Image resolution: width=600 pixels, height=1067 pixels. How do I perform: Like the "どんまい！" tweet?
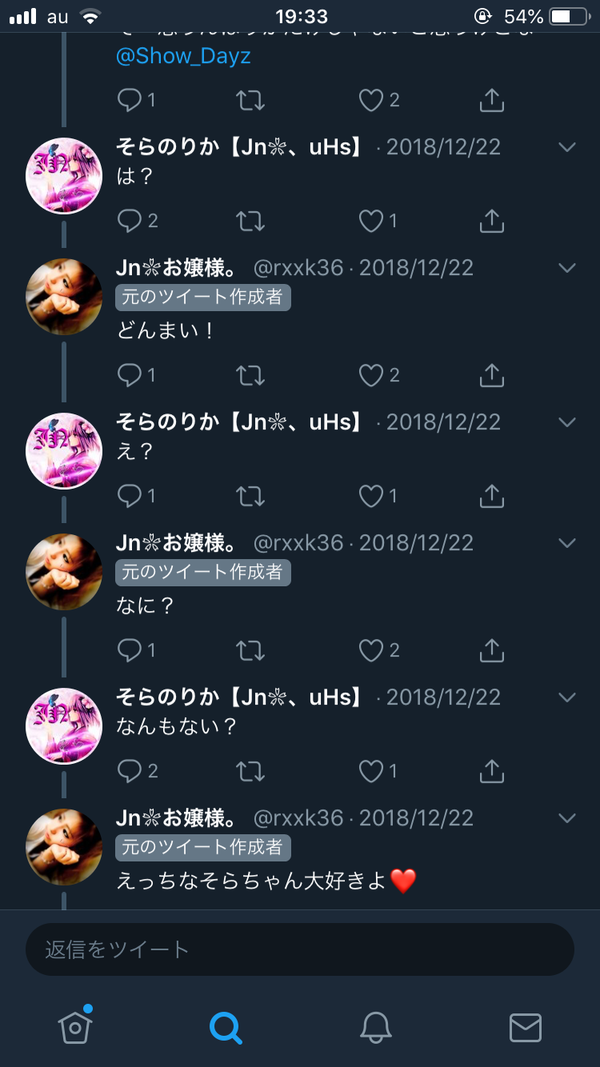tap(371, 374)
